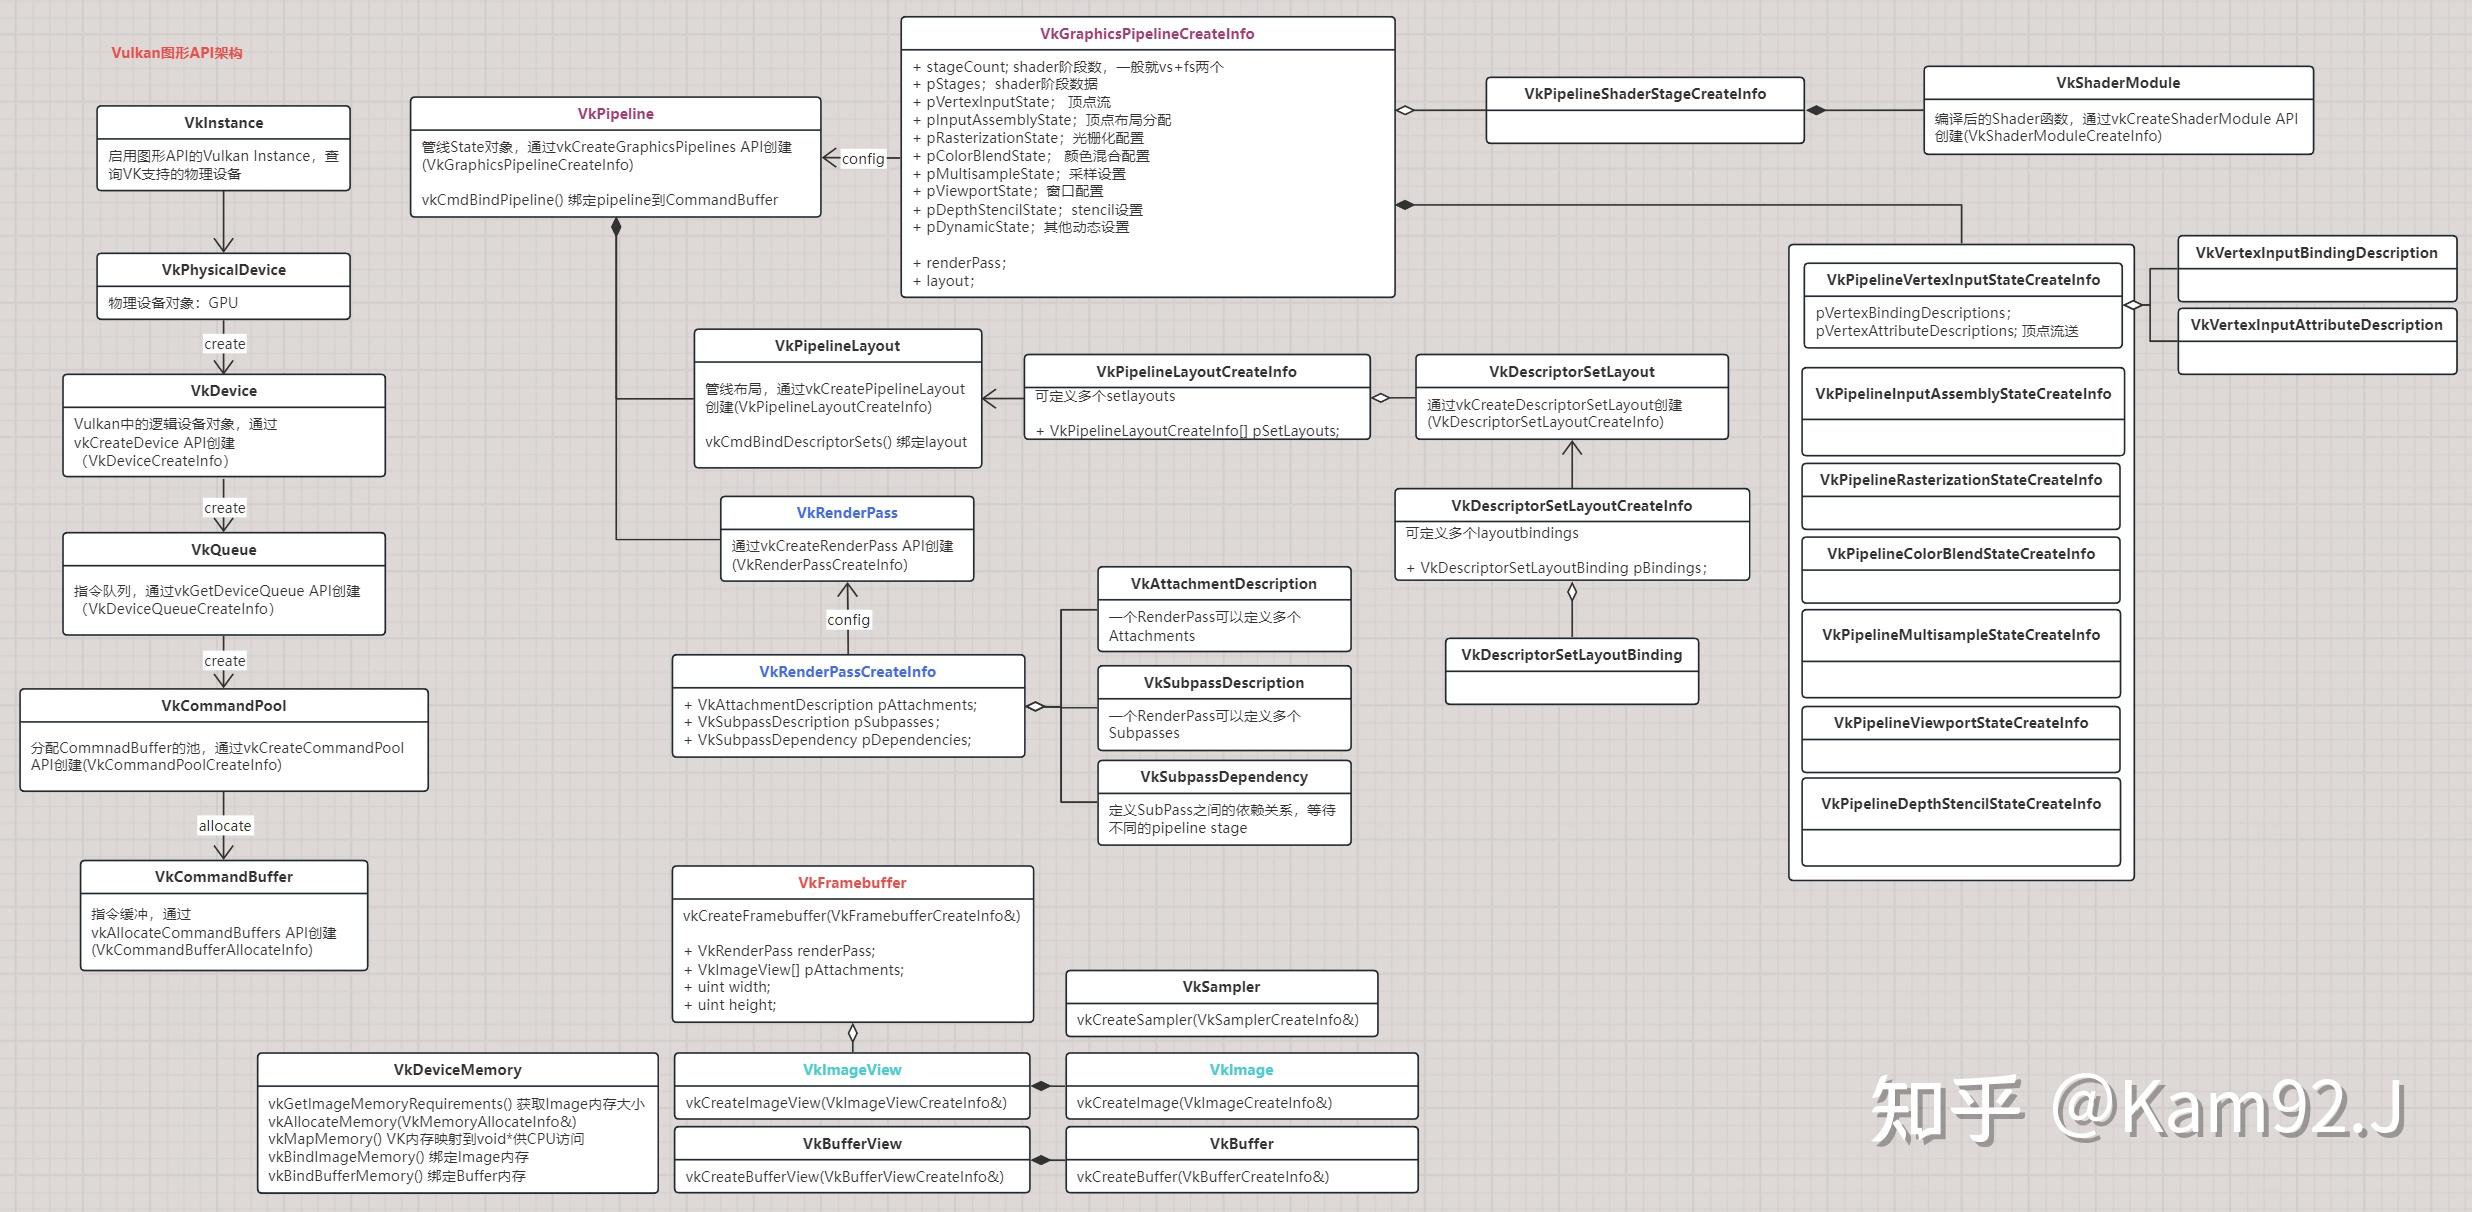Viewport: 2472px width, 1212px height.
Task: Select the VkPipelineDepthStencilStateCreateInfo box
Action: click(x=1960, y=804)
